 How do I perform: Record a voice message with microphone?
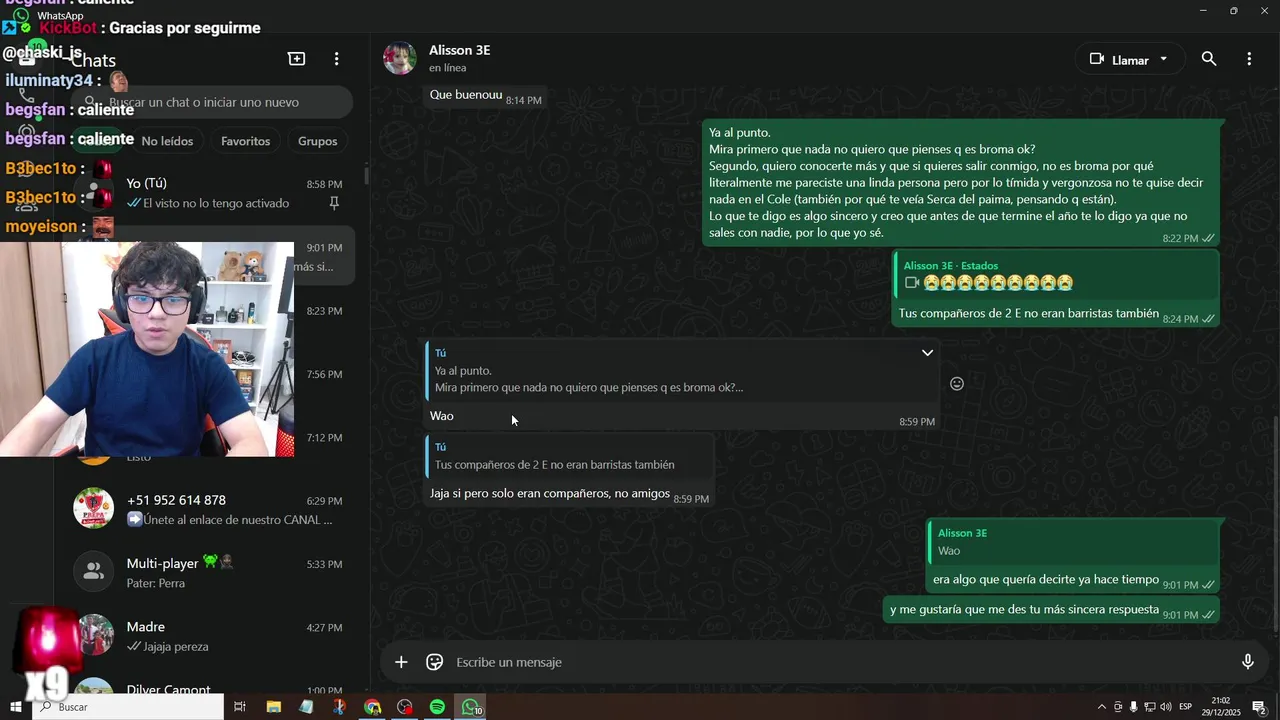click(1248, 662)
